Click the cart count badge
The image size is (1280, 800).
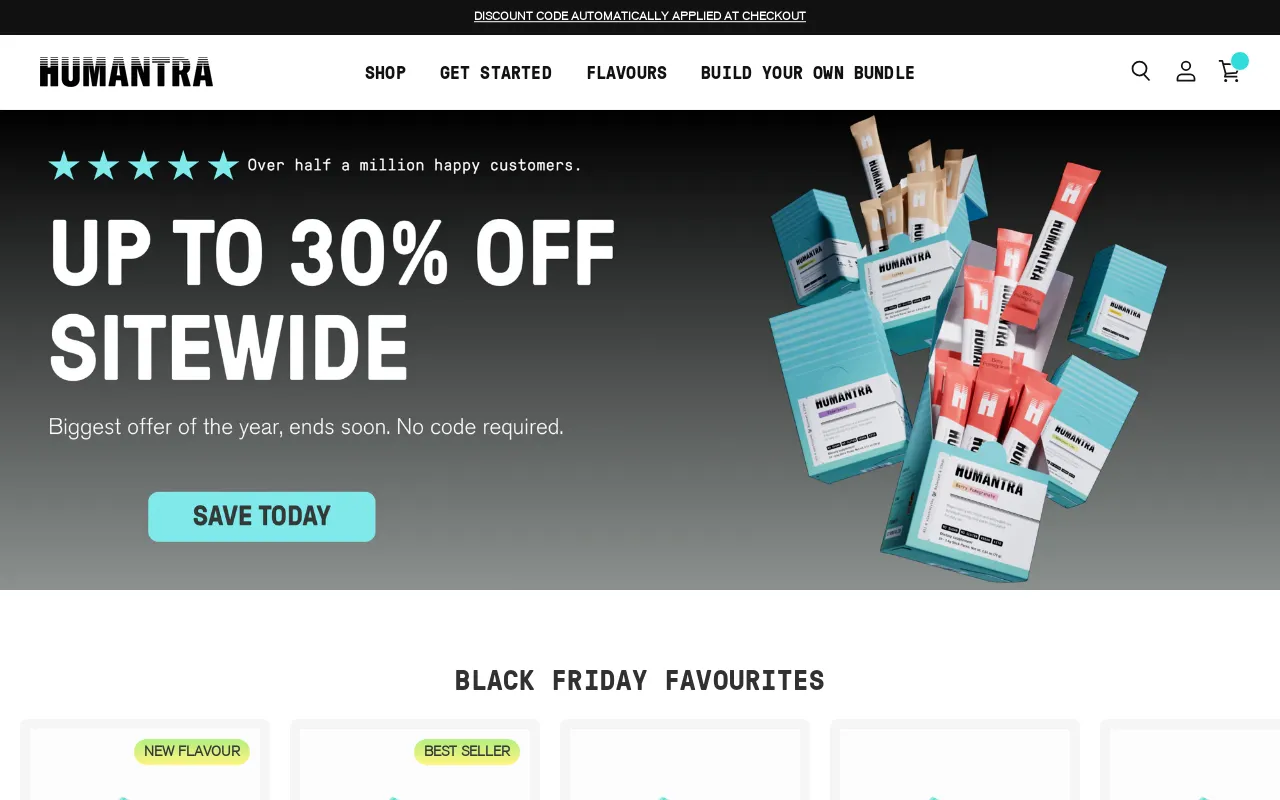point(1240,61)
